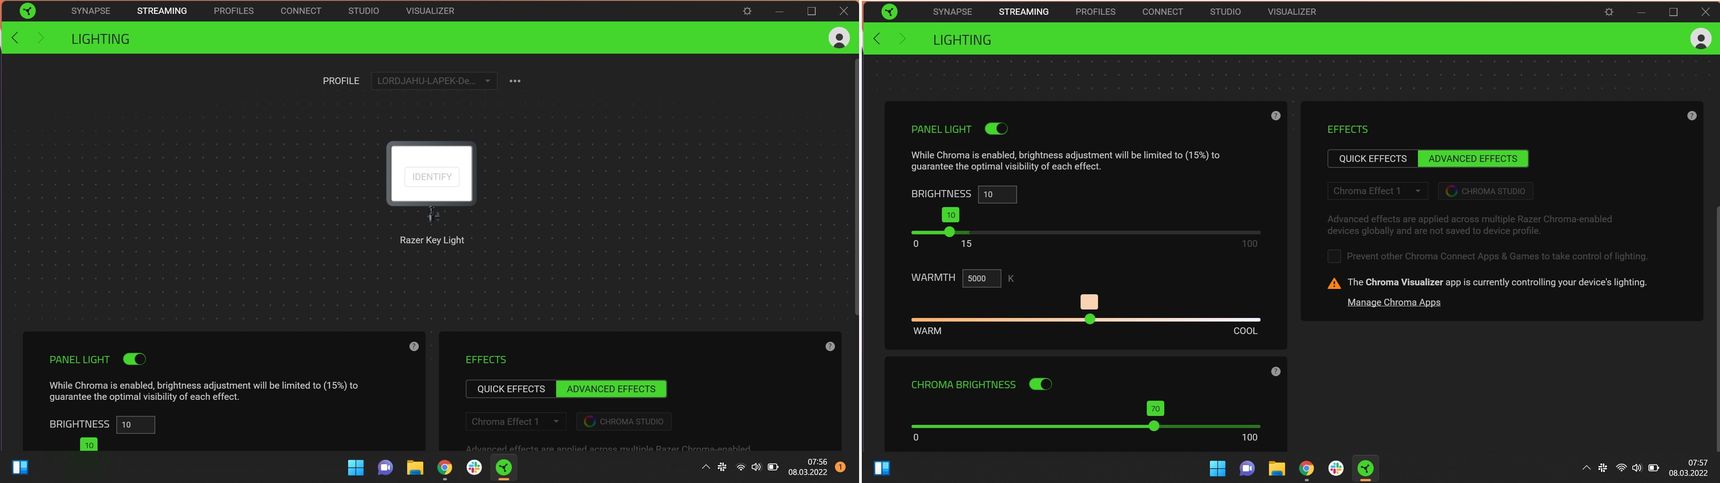The image size is (1720, 483).
Task: Click the warmth slider handle
Action: [1090, 319]
